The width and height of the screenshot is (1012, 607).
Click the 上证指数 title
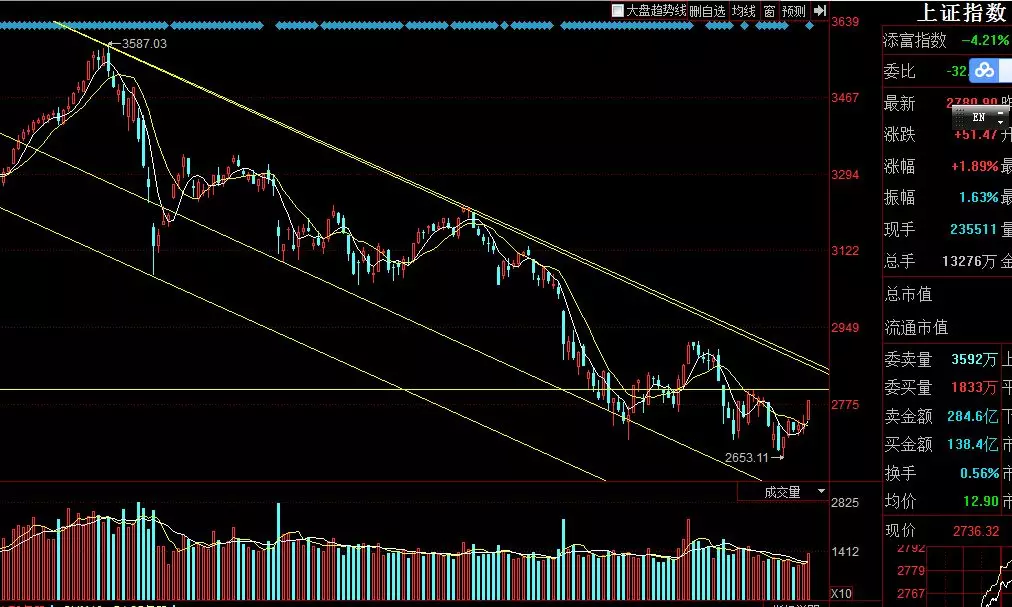click(962, 13)
